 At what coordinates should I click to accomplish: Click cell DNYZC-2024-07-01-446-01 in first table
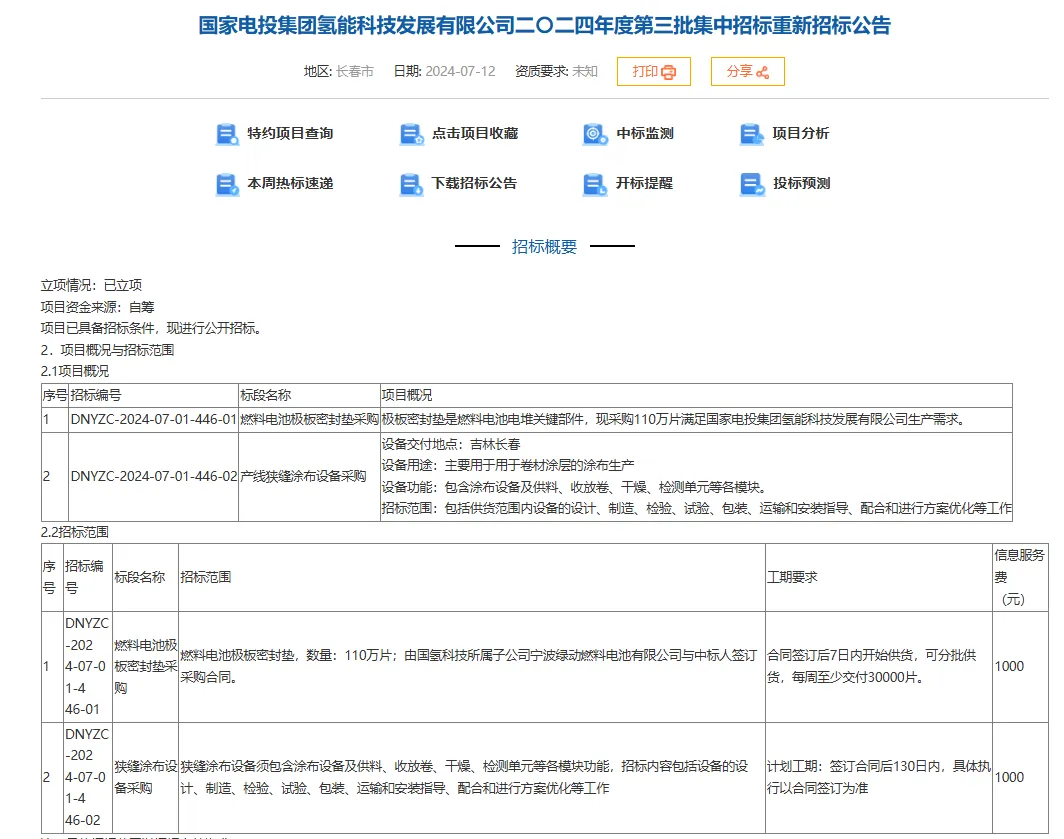coord(153,420)
